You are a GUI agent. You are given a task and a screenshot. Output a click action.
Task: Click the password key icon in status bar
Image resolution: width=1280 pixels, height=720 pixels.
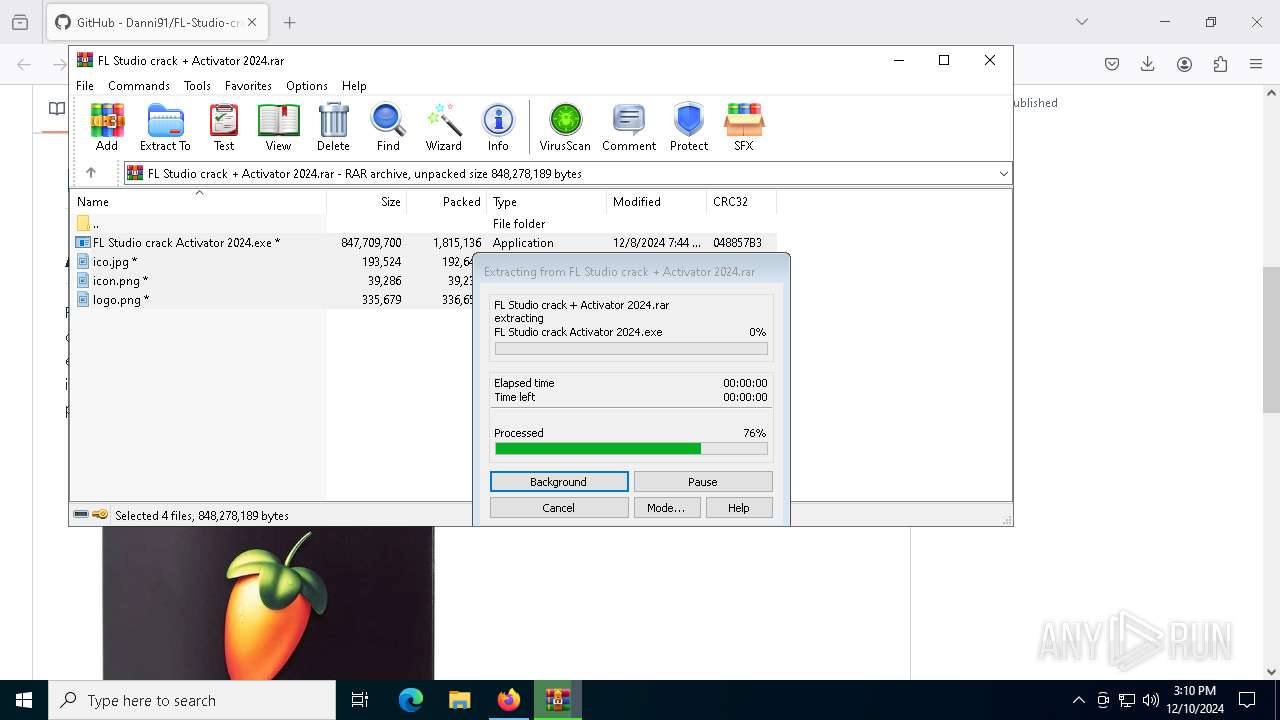click(x=100, y=515)
